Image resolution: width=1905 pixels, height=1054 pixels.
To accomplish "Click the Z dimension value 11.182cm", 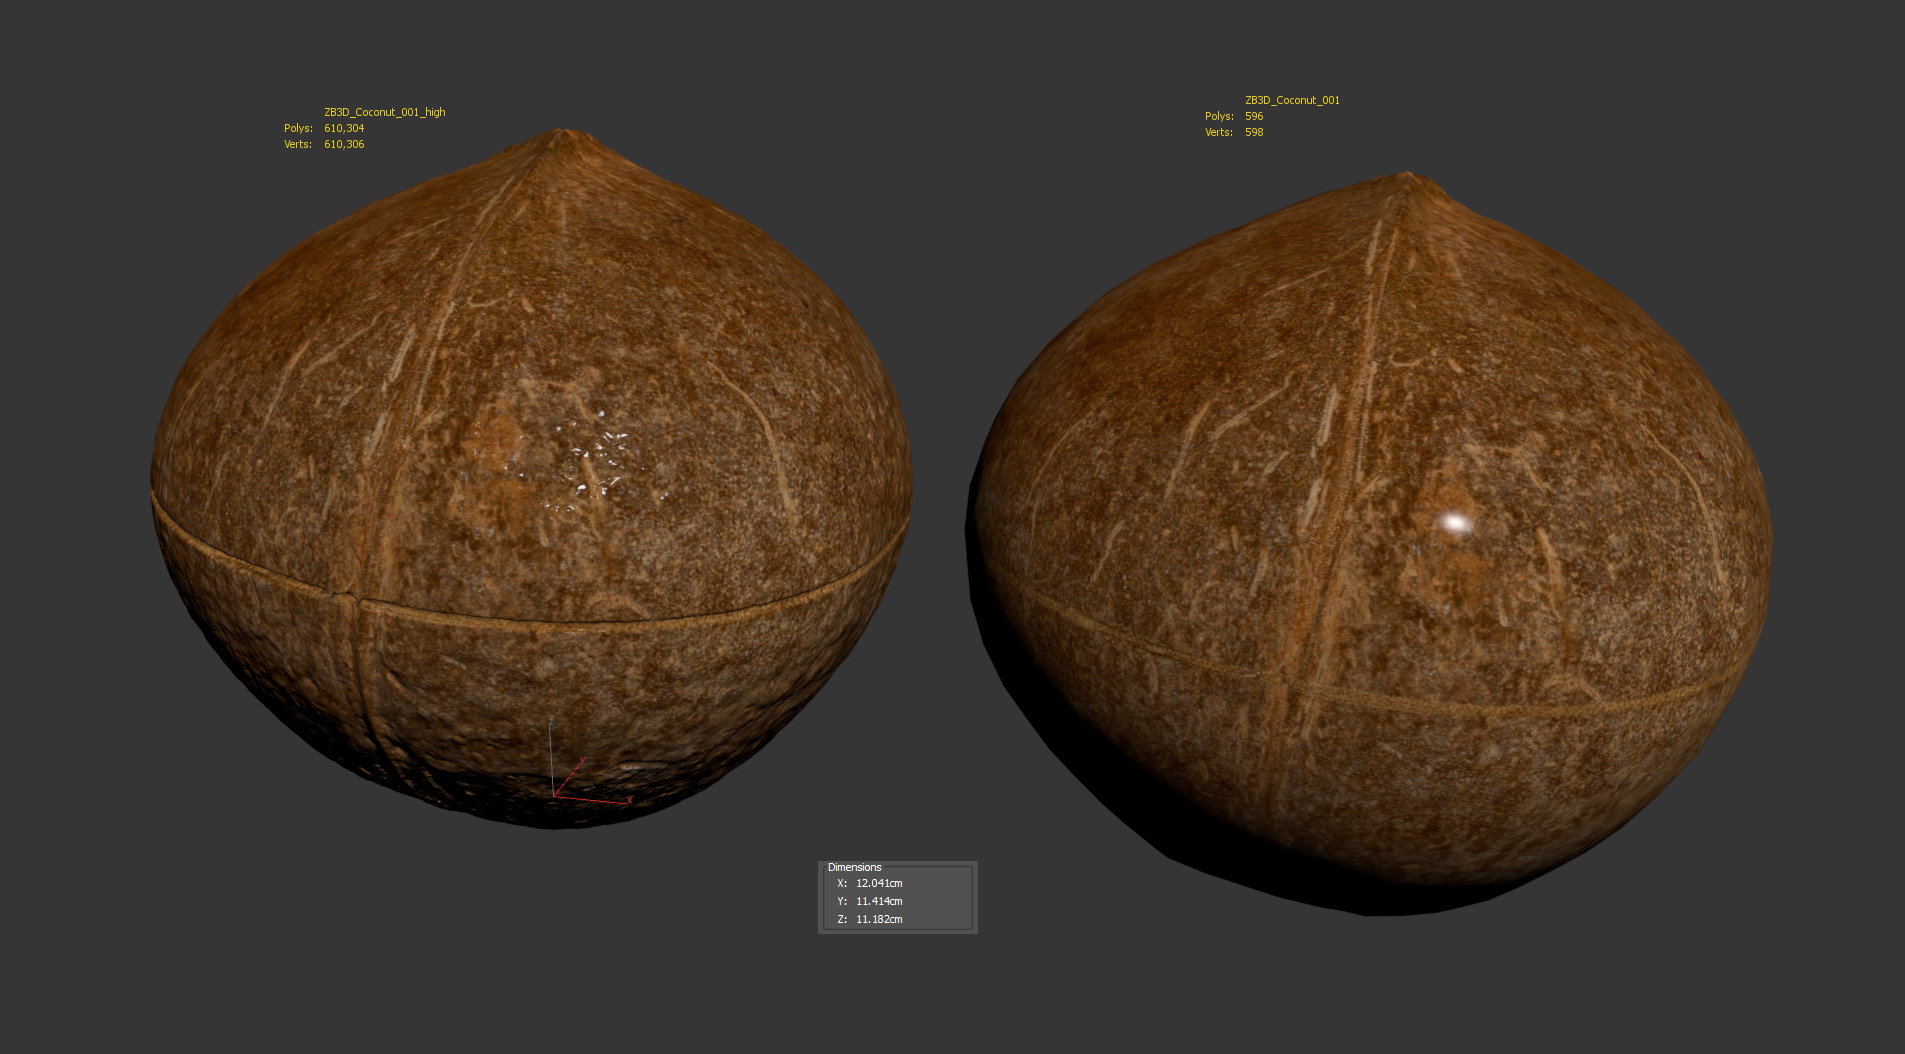I will [879, 919].
